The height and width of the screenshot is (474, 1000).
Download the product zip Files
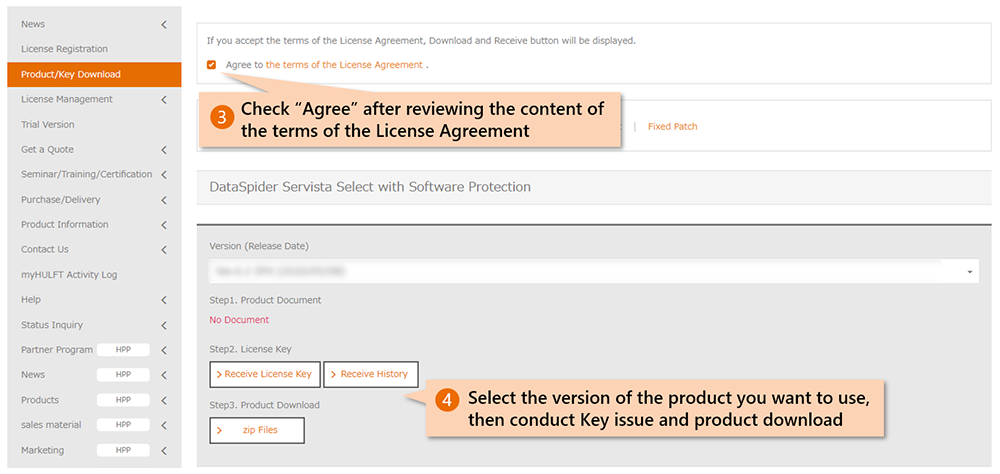(x=257, y=430)
